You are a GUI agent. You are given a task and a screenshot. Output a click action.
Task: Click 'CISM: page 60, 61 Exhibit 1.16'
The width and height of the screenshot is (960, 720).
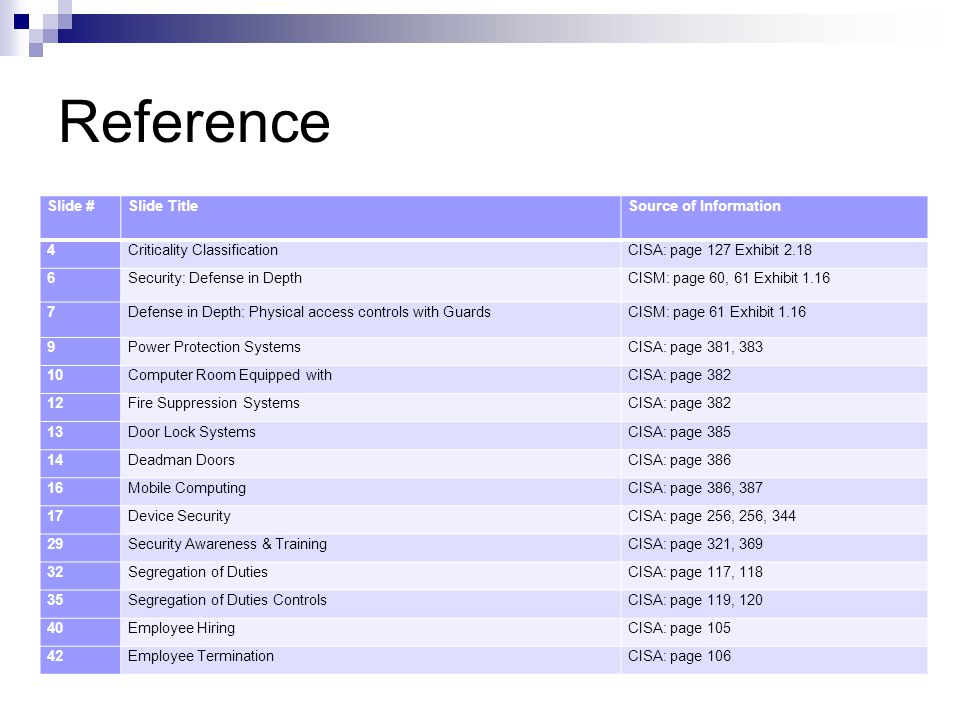[774, 285]
